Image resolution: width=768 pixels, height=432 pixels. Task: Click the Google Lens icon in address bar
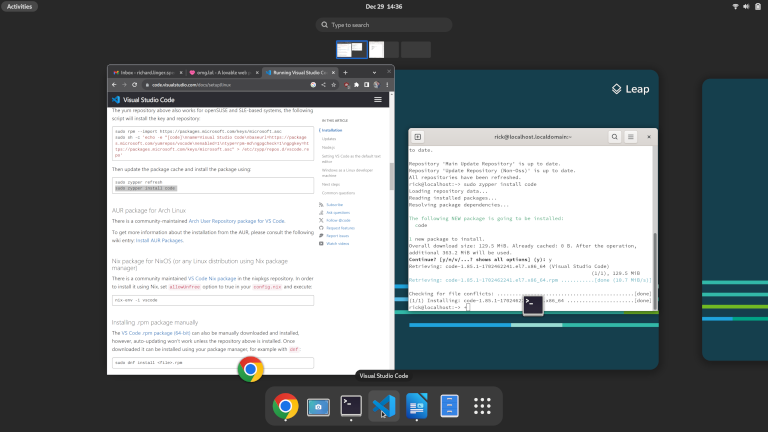point(313,85)
